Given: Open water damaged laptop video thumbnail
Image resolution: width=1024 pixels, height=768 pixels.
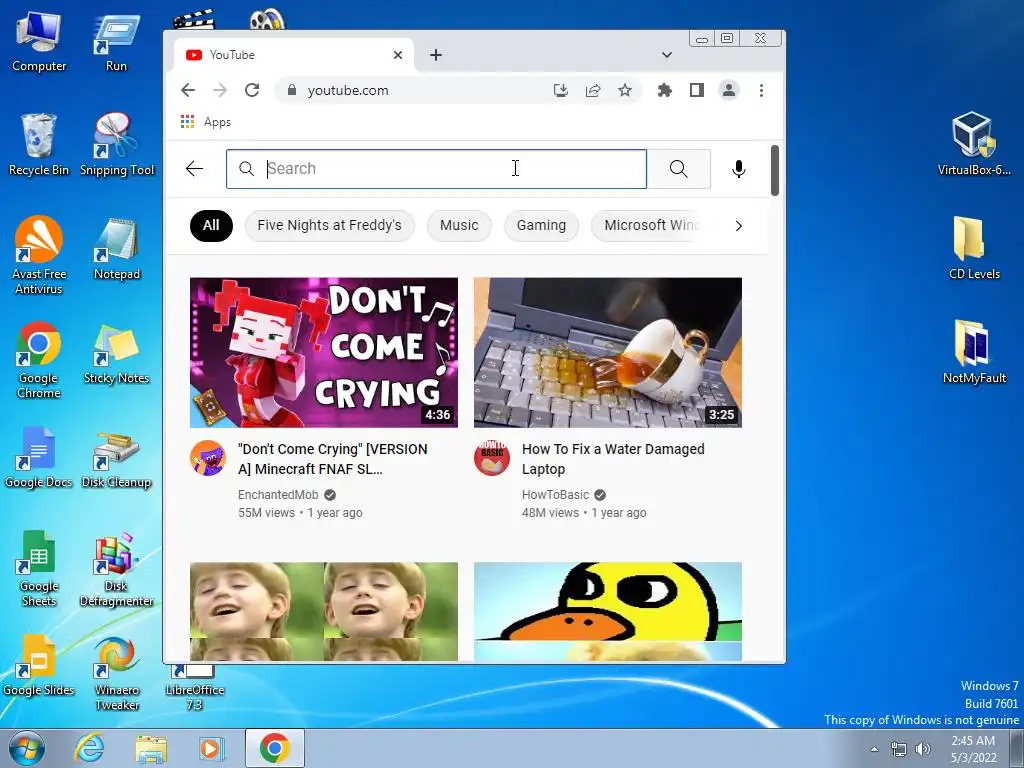Looking at the screenshot, I should 608,353.
